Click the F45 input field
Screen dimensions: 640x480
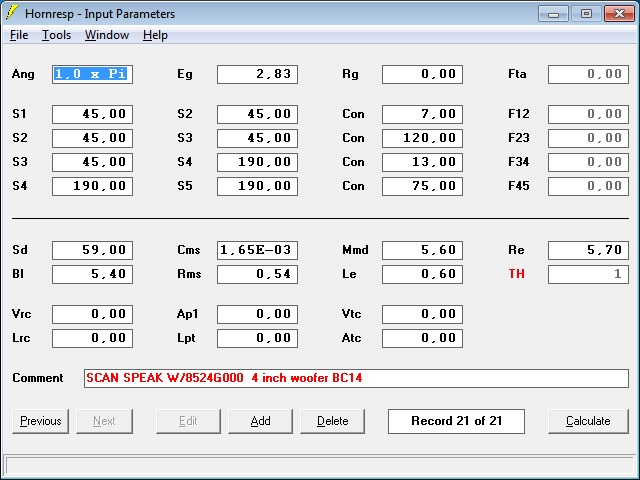[588, 186]
